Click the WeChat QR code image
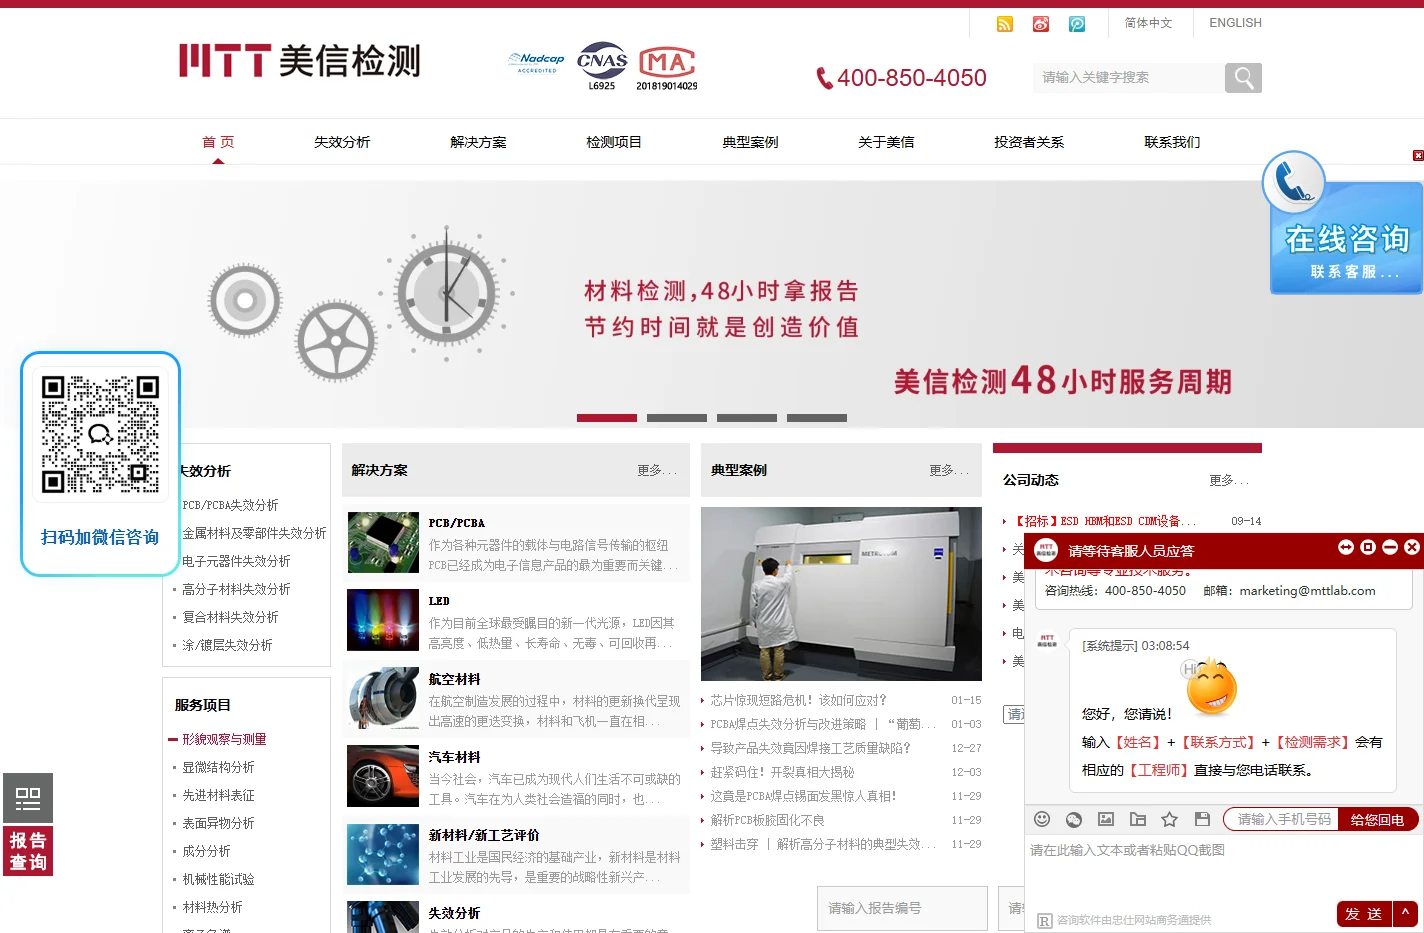The image size is (1424, 933). 100,434
